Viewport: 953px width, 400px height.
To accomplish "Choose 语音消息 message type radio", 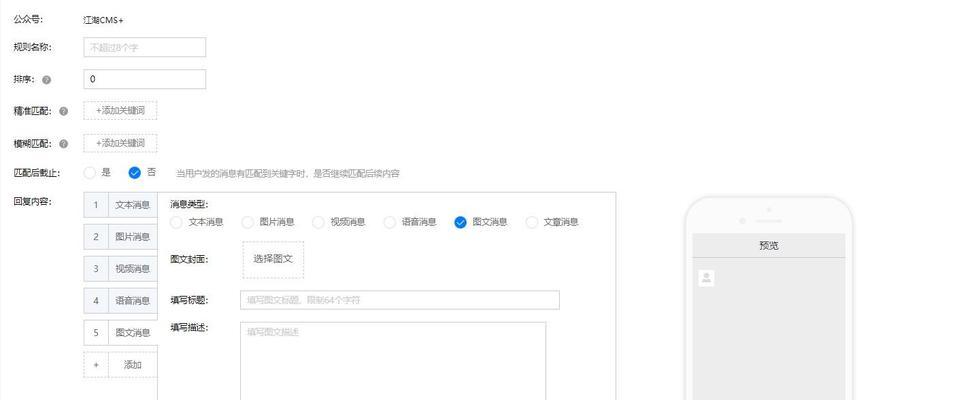I will tap(390, 222).
